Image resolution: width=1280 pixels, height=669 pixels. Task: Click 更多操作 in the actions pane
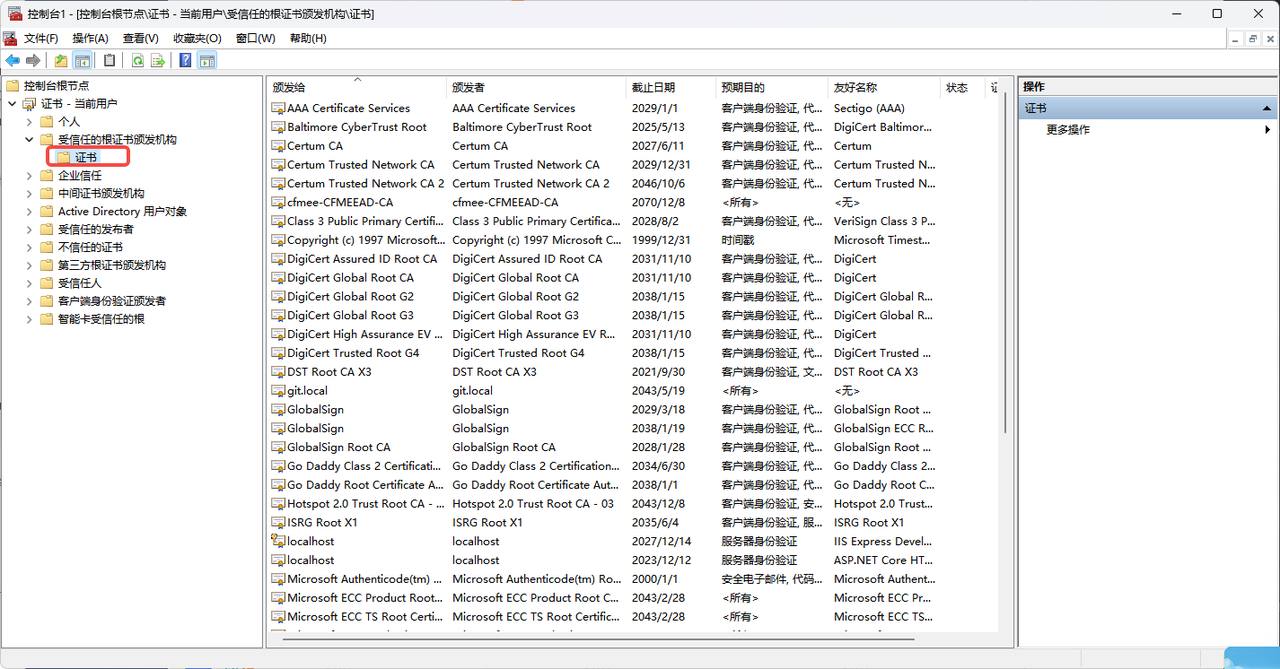(x=1068, y=130)
